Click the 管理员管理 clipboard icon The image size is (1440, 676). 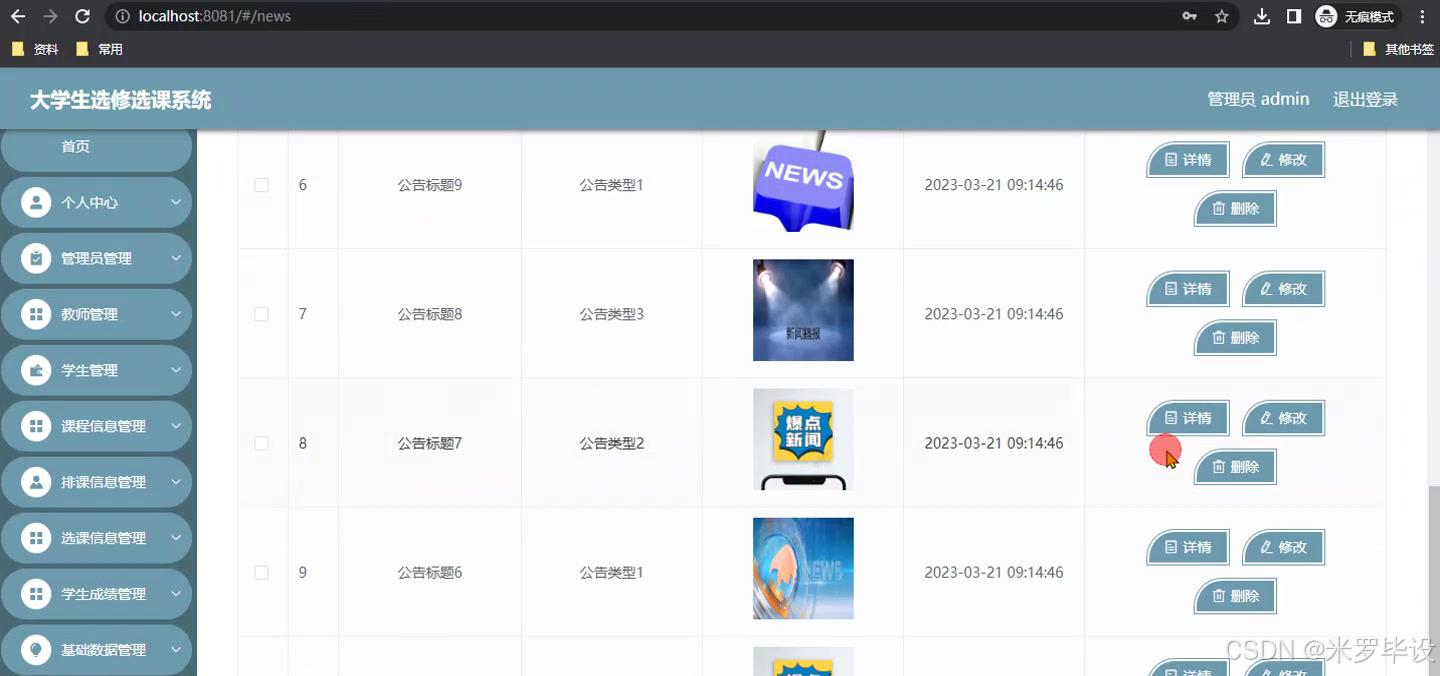(36, 258)
